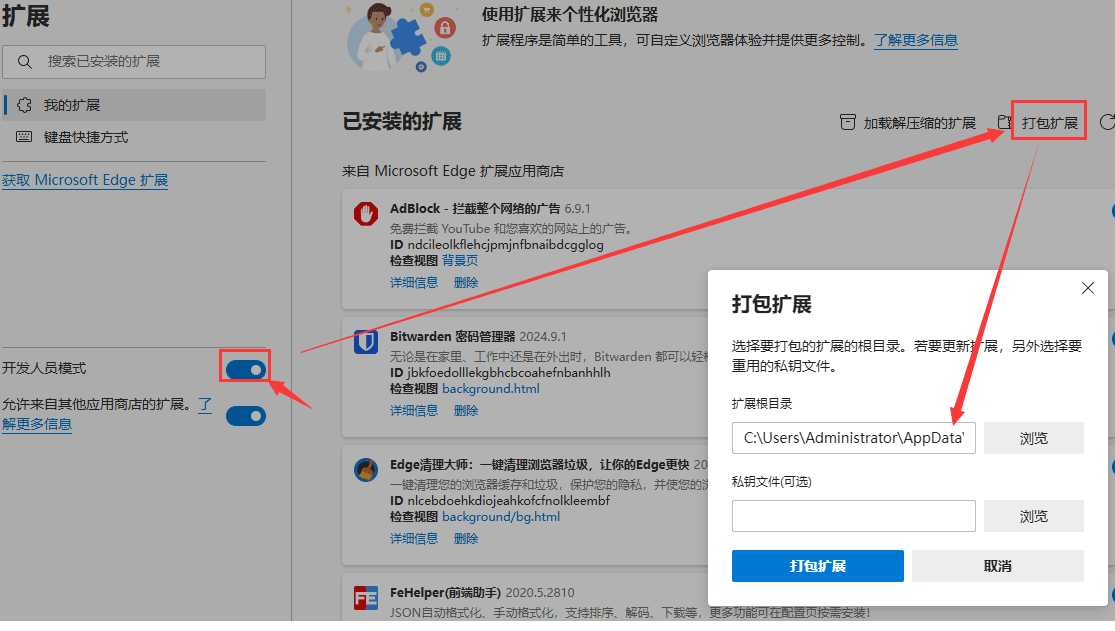Click the 扩展根目录 path field
1115x631 pixels.
pyautogui.click(x=853, y=438)
